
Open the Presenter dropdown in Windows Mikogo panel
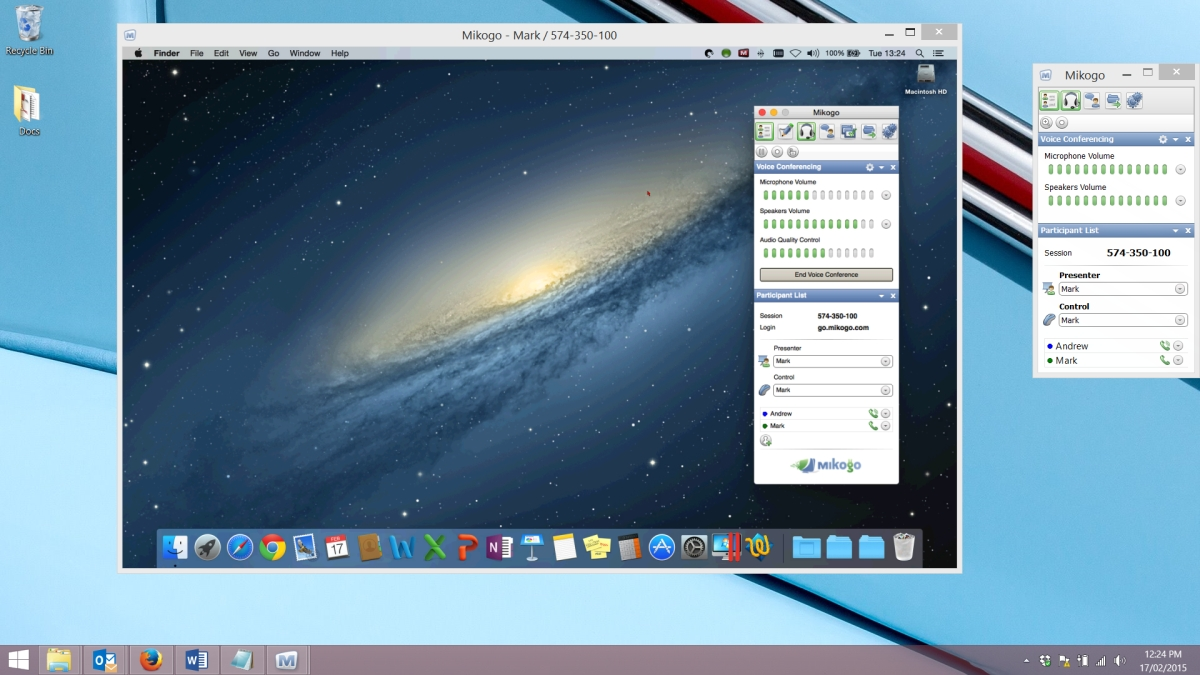coord(1123,289)
